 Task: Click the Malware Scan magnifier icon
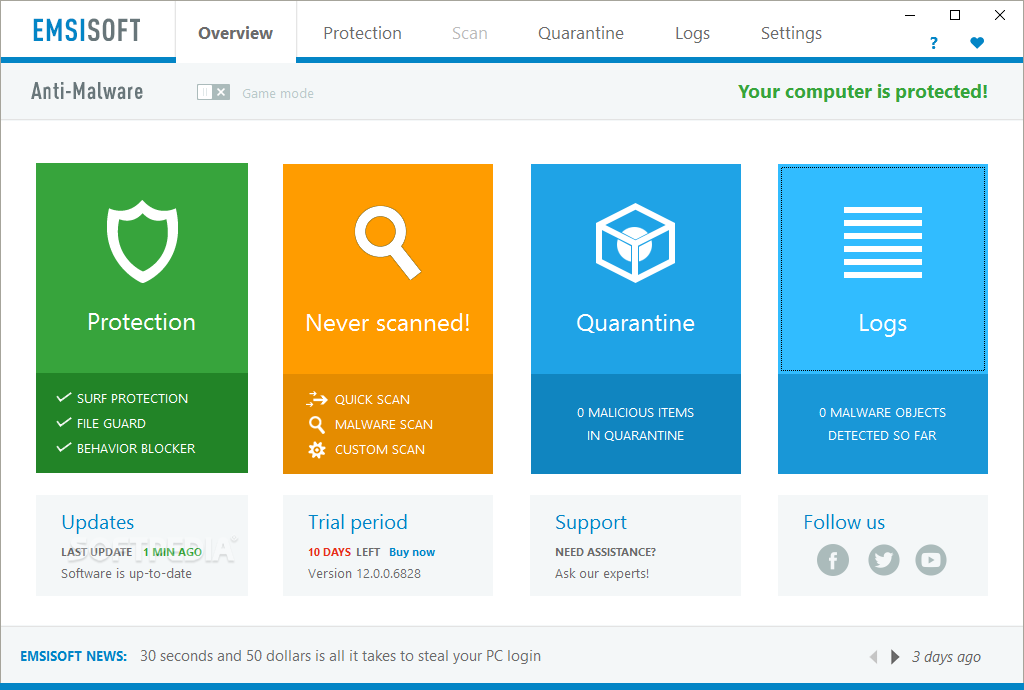click(x=317, y=425)
